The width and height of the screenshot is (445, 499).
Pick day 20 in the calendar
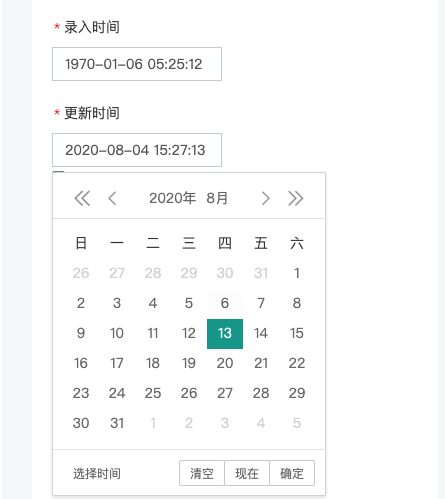point(225,364)
